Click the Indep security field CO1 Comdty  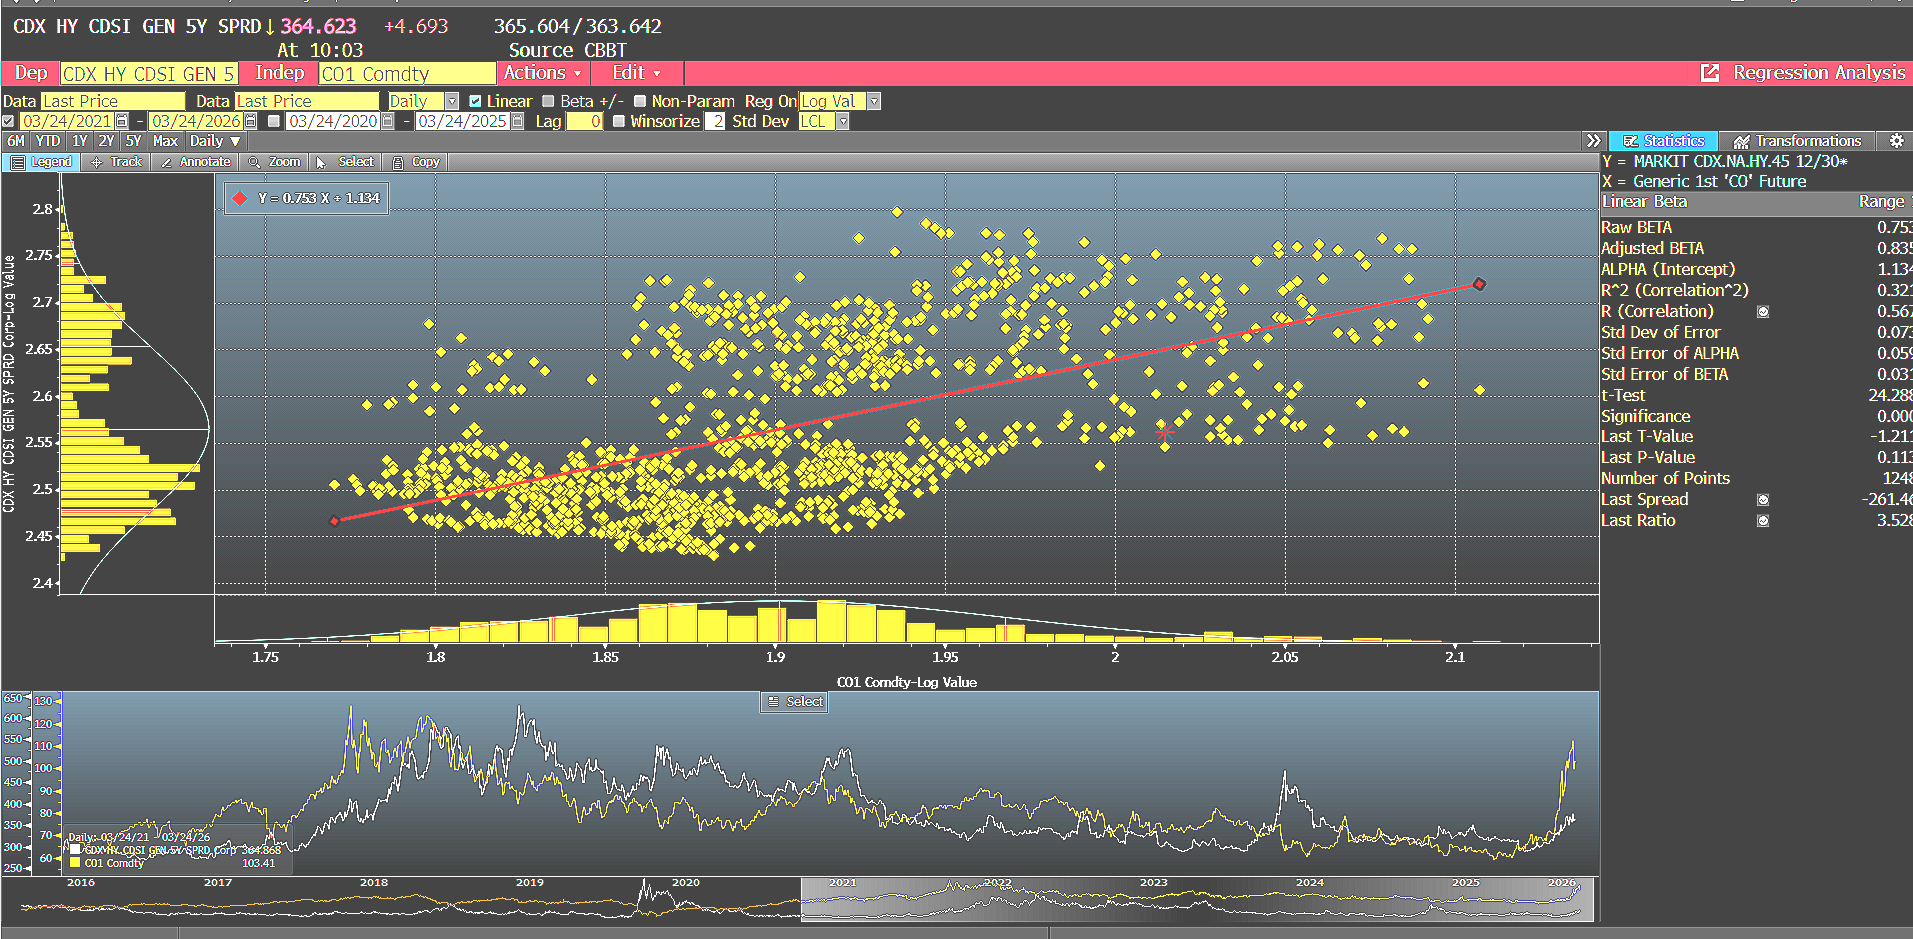(x=407, y=73)
